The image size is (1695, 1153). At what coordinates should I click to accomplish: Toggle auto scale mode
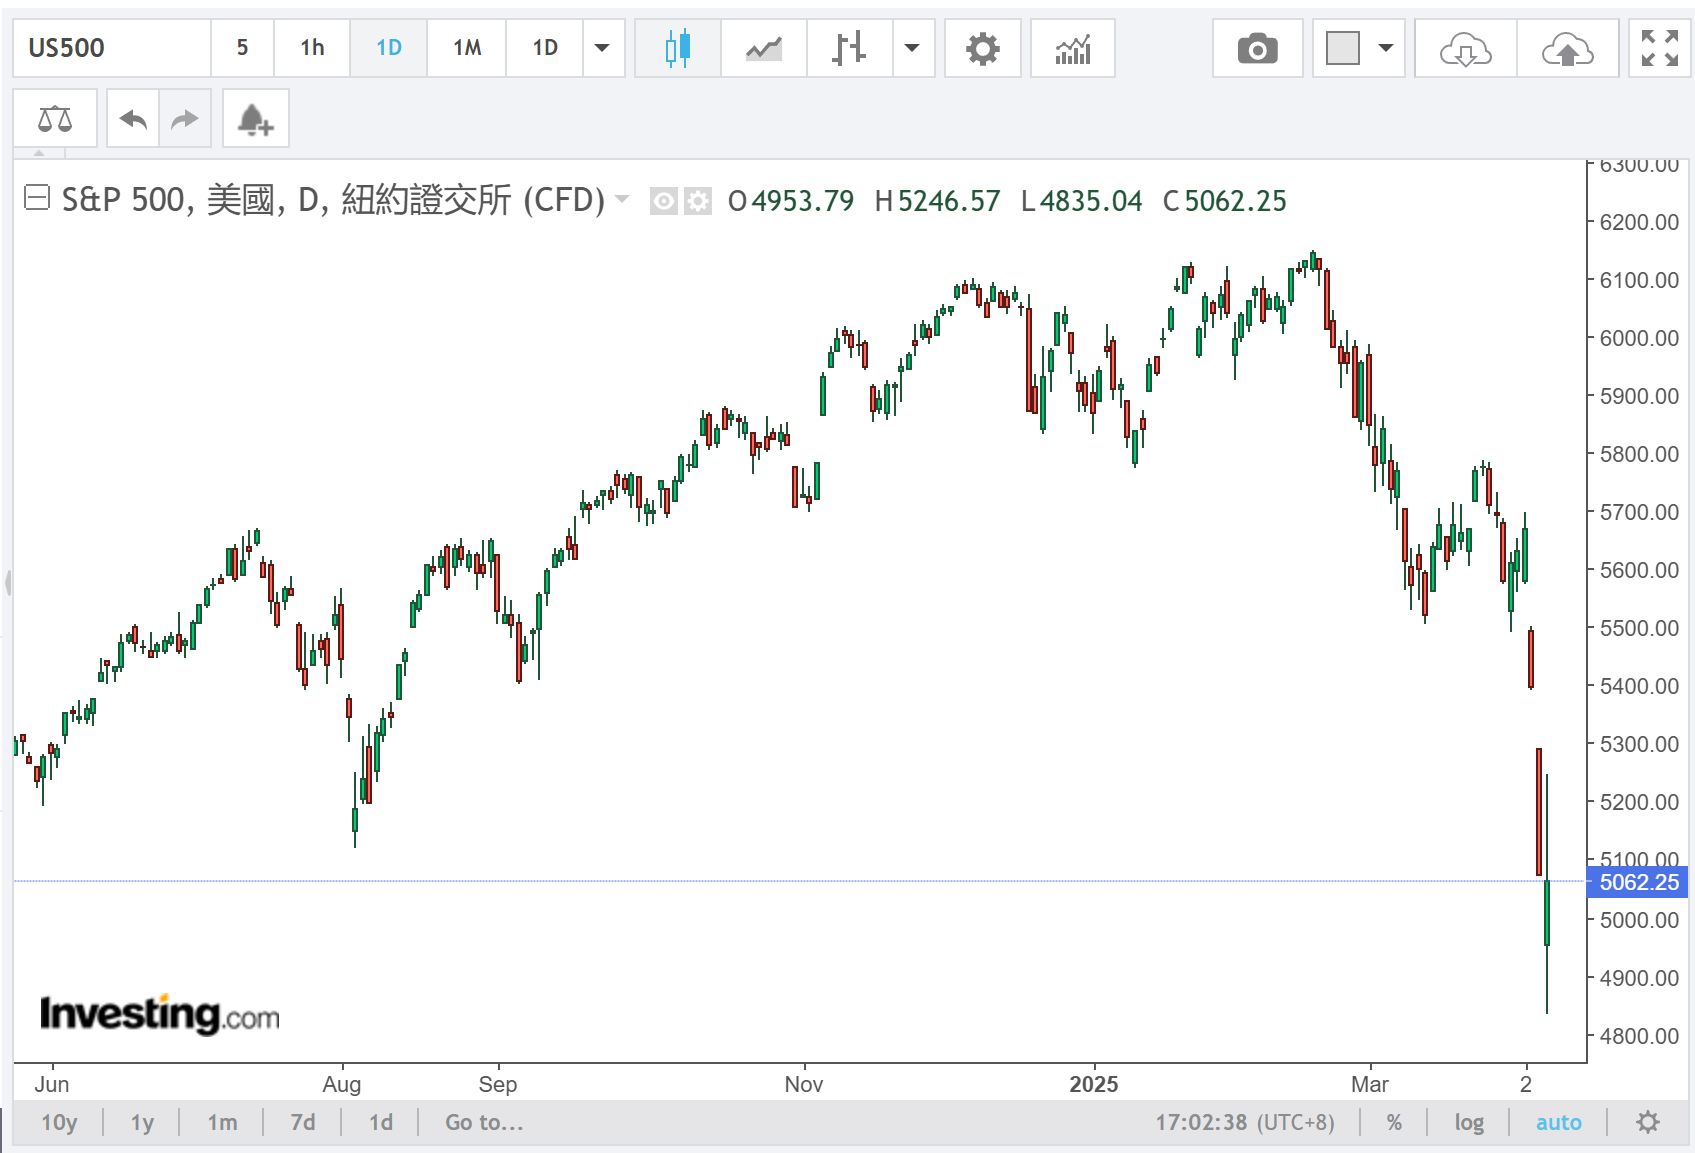coord(1559,1122)
